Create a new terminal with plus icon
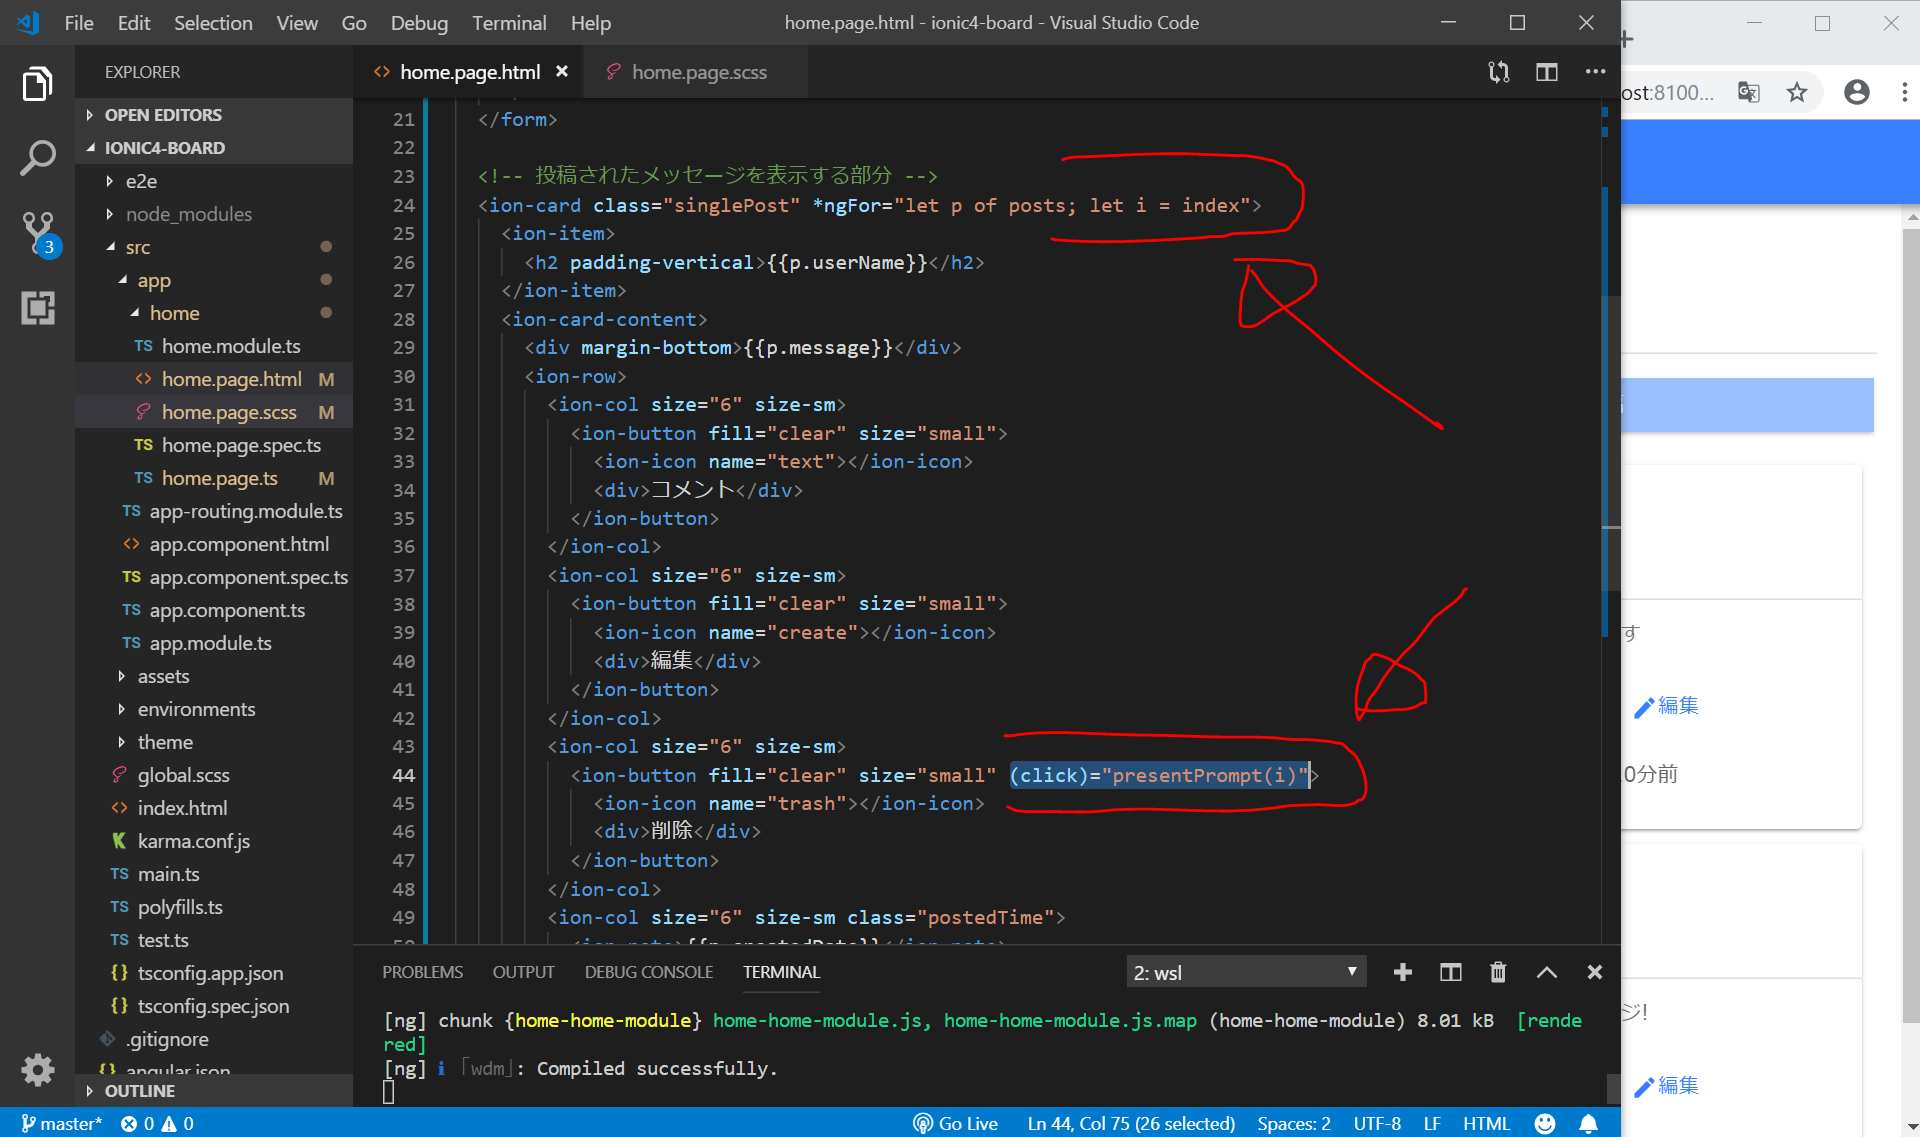The image size is (1920, 1137). [x=1402, y=972]
